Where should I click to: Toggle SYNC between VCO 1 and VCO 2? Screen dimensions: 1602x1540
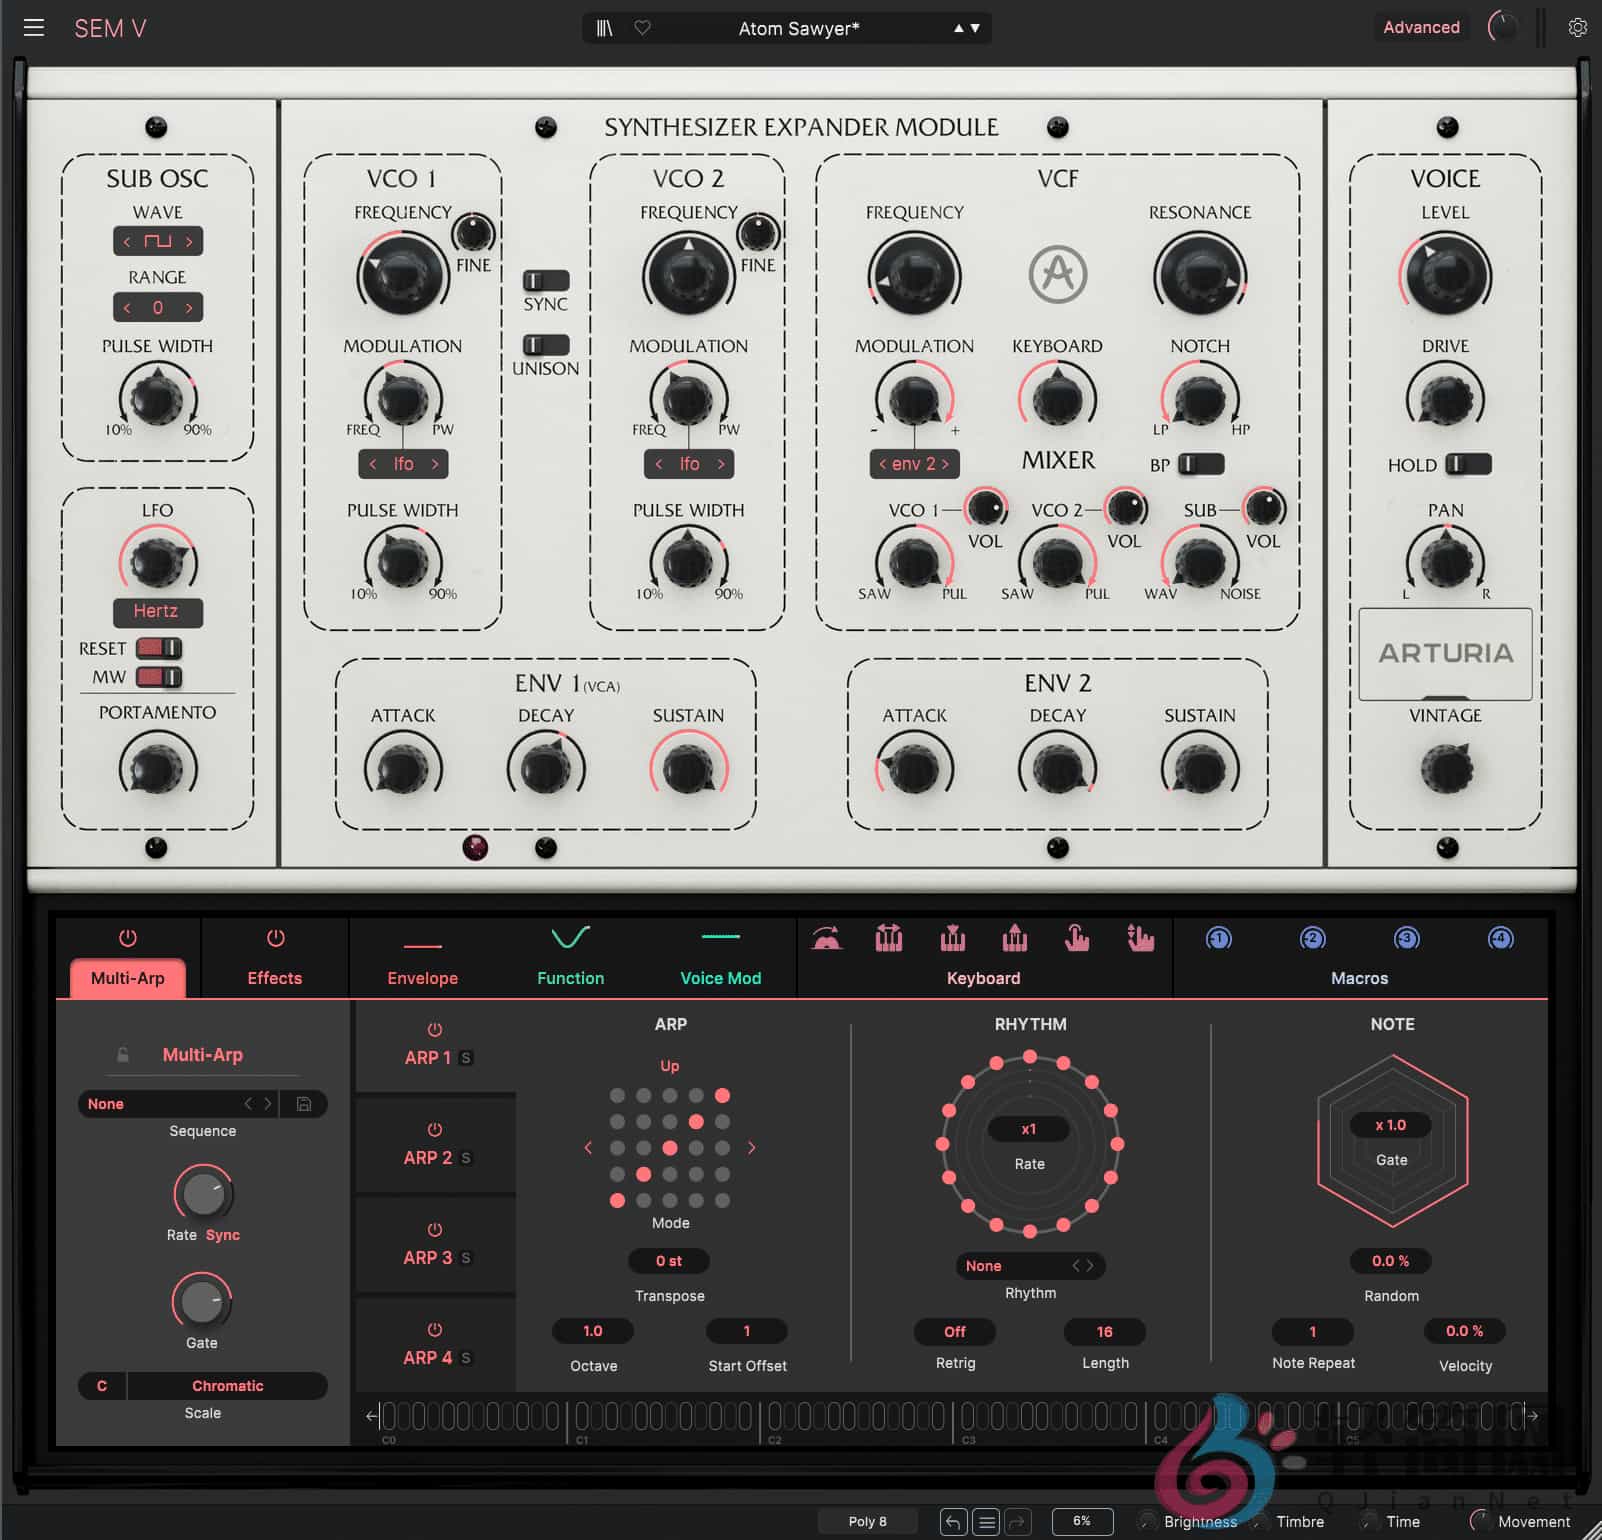click(545, 281)
